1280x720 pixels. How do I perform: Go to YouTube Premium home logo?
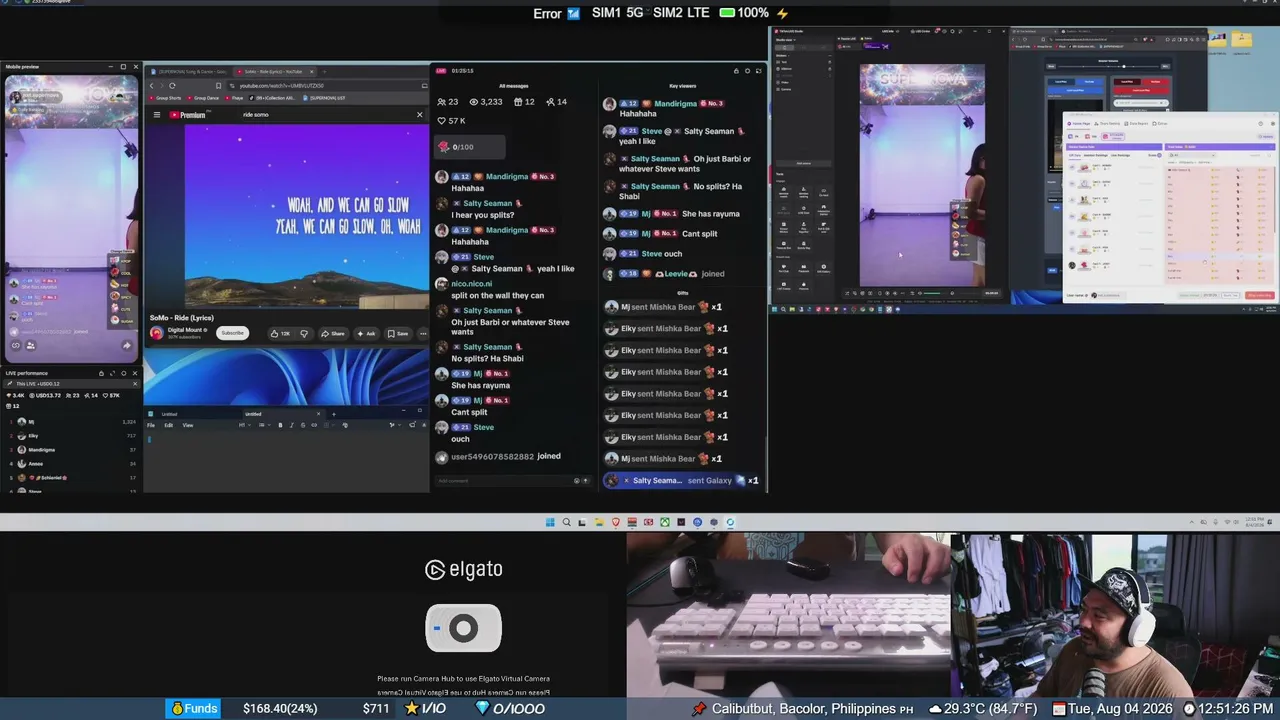coord(187,115)
